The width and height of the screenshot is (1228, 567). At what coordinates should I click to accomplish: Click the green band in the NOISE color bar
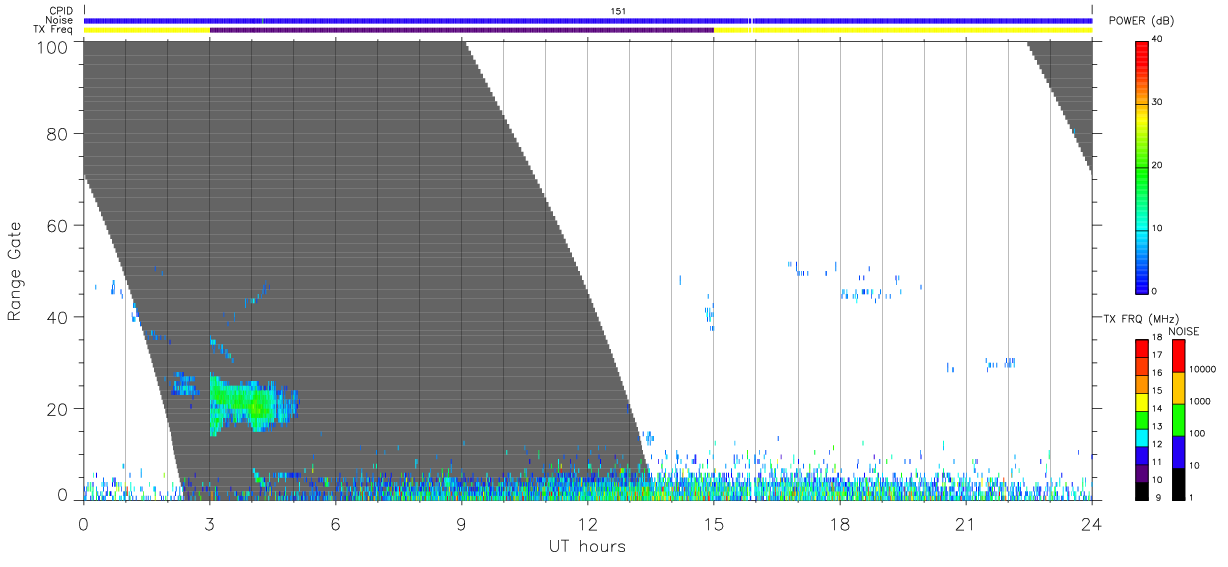pos(1178,420)
